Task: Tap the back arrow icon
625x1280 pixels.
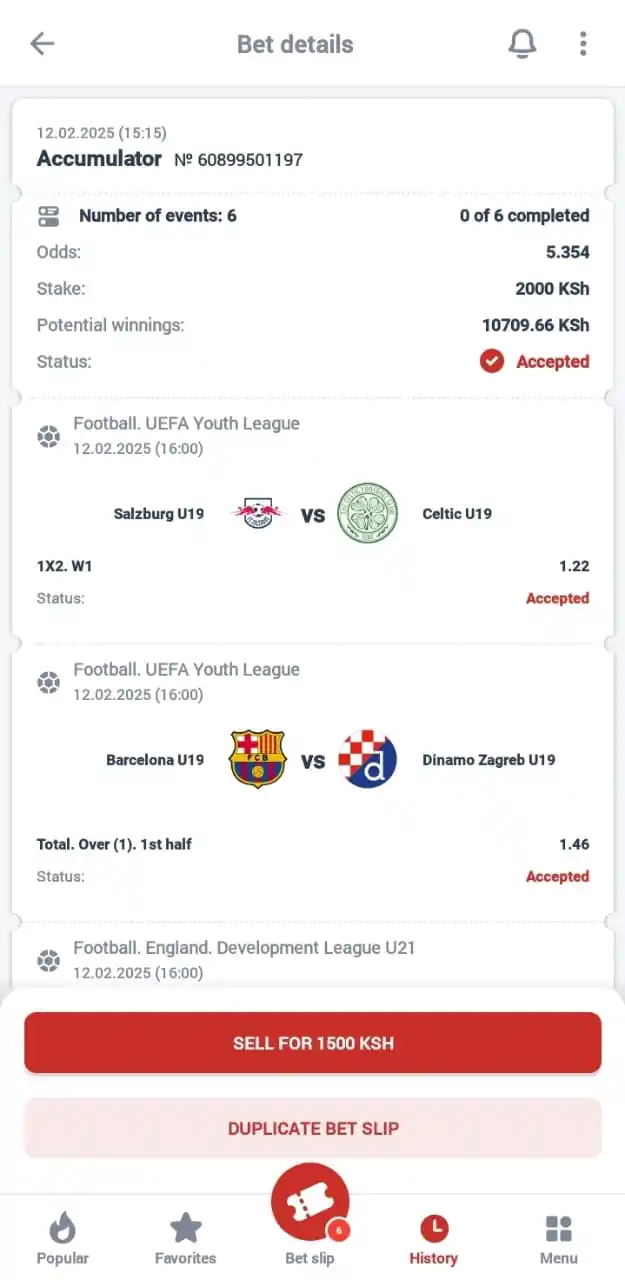Action: (42, 43)
